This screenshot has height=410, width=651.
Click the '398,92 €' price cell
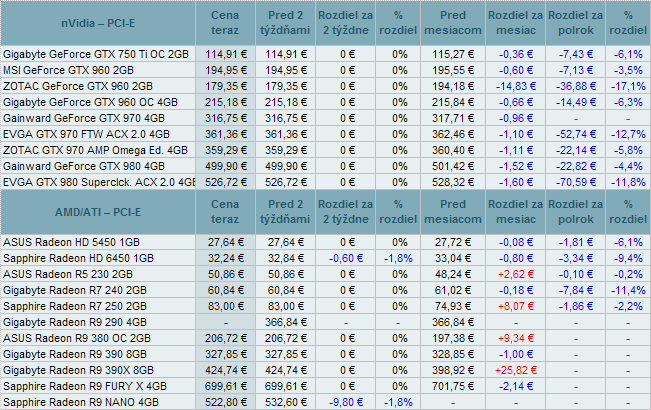point(453,371)
